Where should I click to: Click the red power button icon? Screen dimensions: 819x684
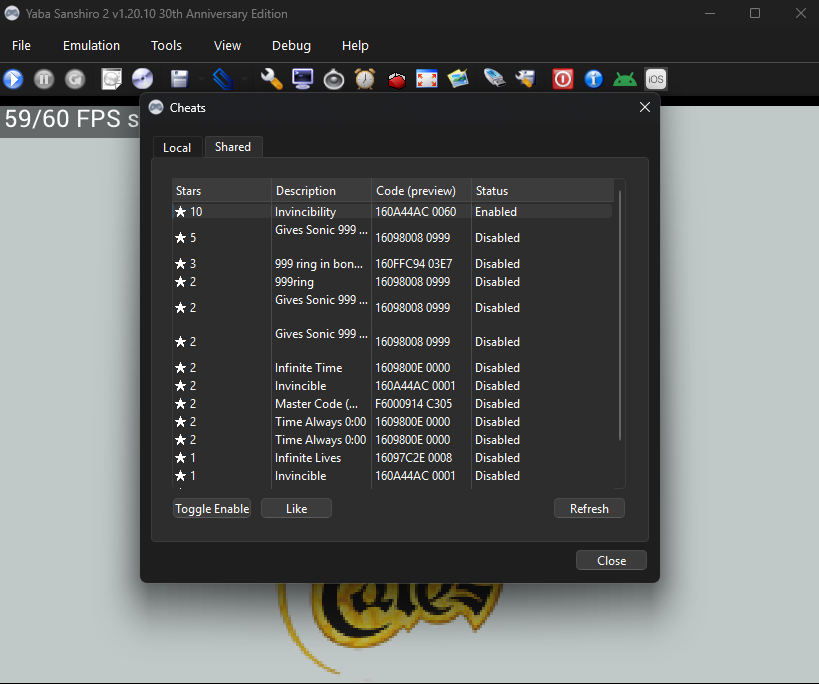click(x=563, y=79)
